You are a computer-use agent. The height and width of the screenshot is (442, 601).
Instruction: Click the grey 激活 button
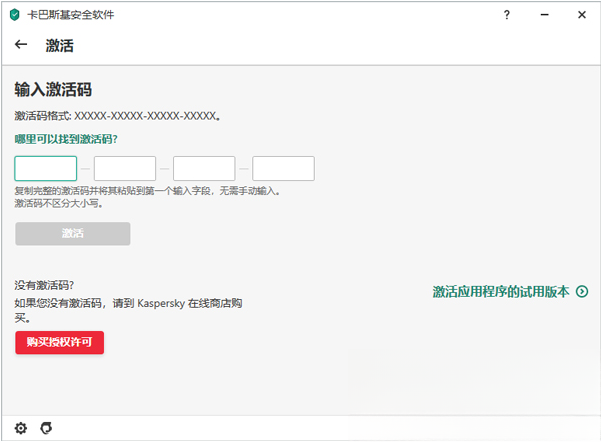pos(73,233)
